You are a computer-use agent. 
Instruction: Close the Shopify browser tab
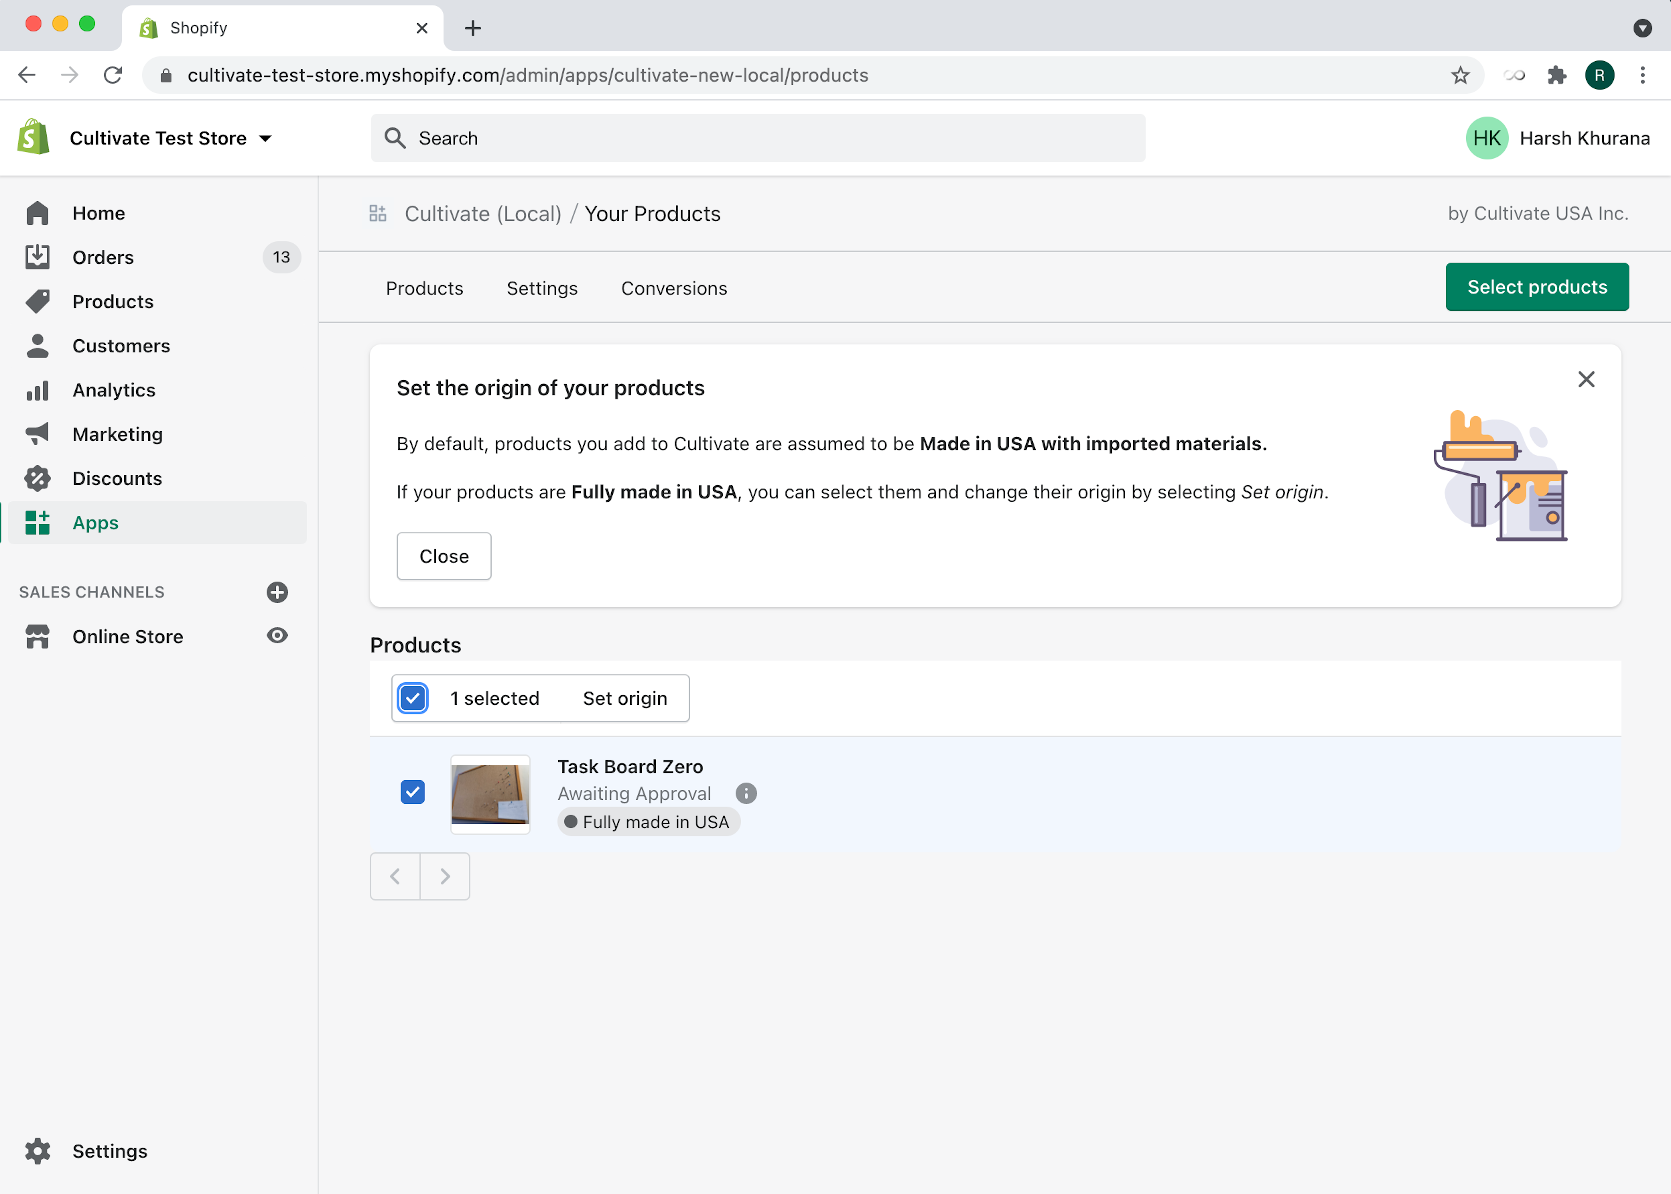coord(422,28)
